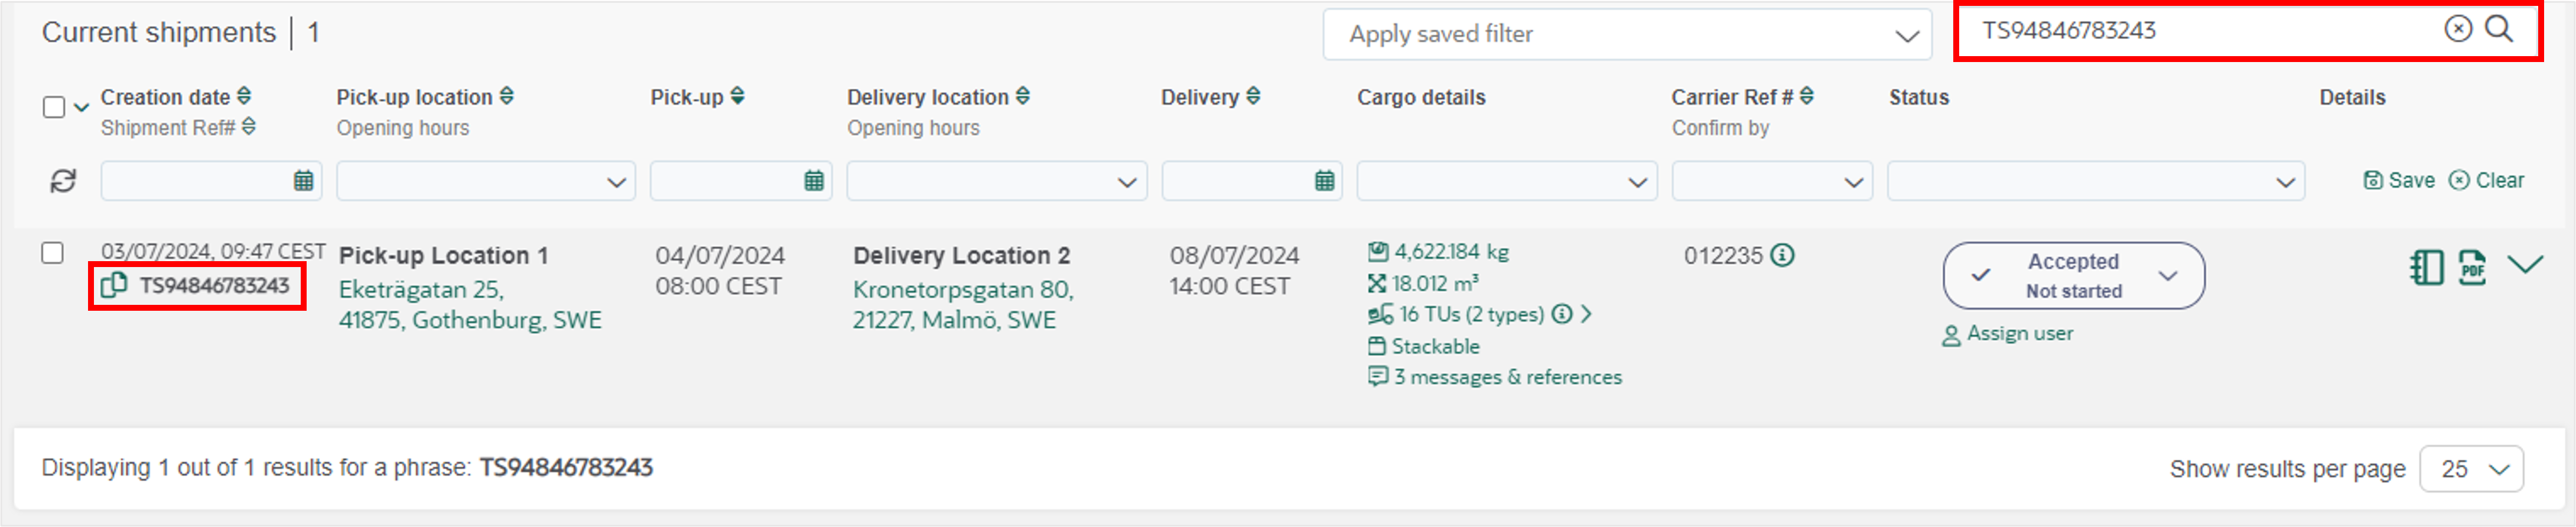Screen dimensions: 2576x527
Task: Clear the search field with X icon
Action: coord(2458,29)
